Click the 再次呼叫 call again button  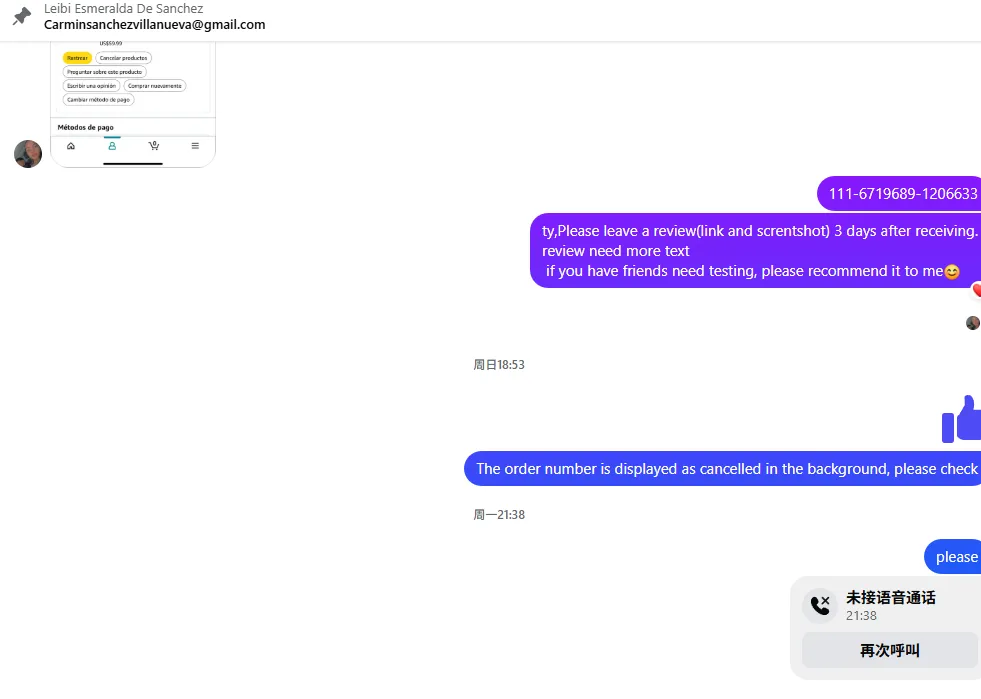890,650
